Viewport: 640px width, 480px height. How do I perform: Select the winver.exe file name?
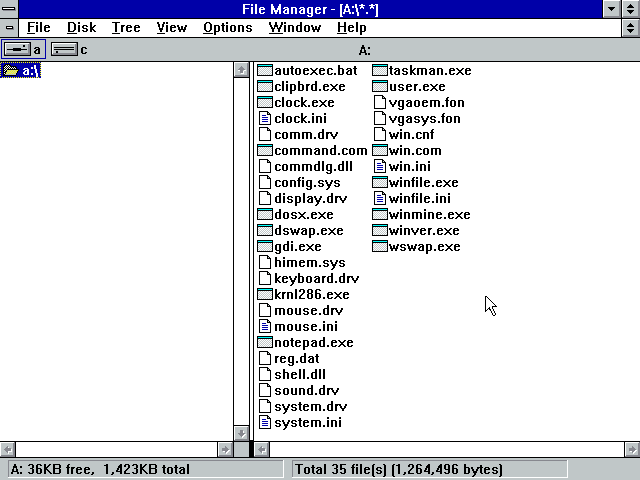(424, 231)
